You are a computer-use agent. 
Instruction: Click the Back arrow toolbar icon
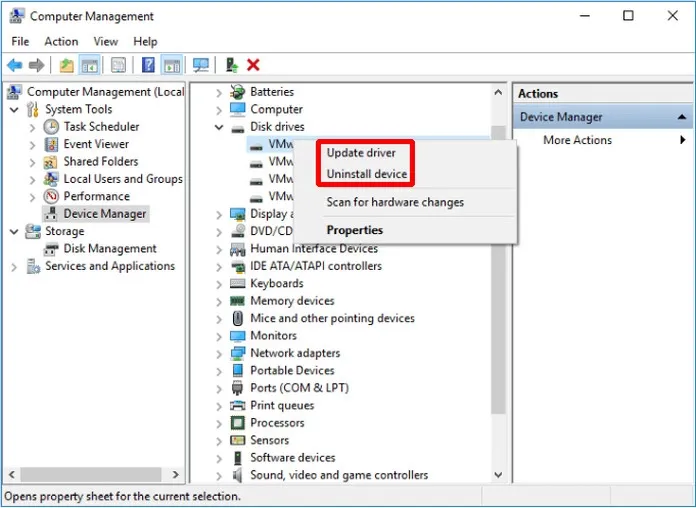tap(15, 66)
